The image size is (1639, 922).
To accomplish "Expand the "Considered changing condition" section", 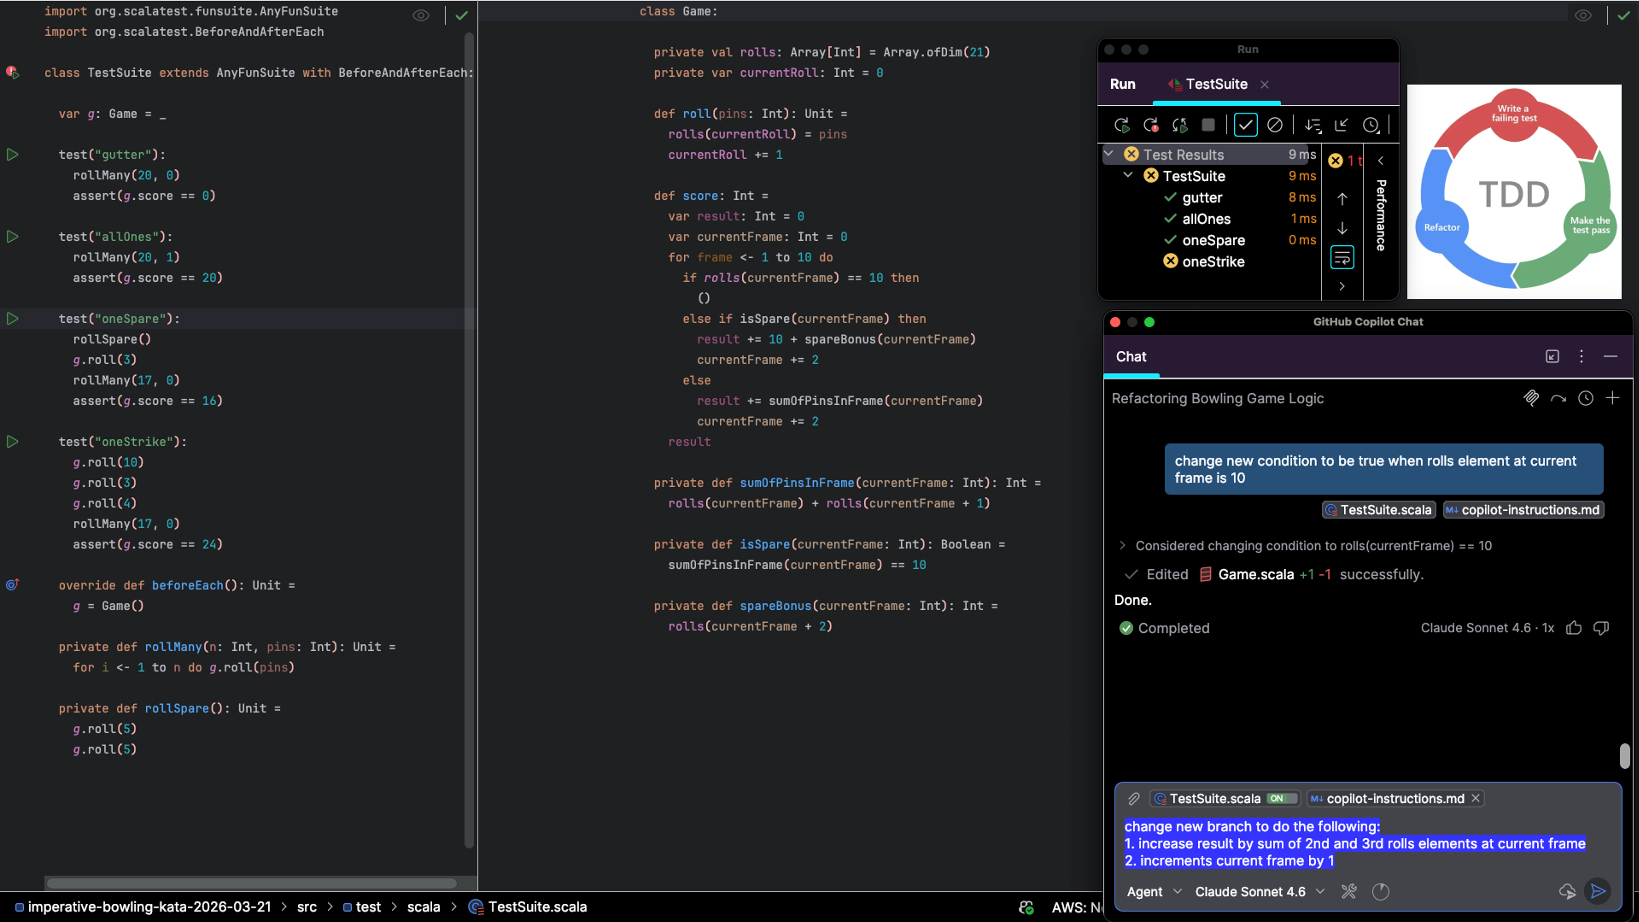I will tap(1122, 546).
